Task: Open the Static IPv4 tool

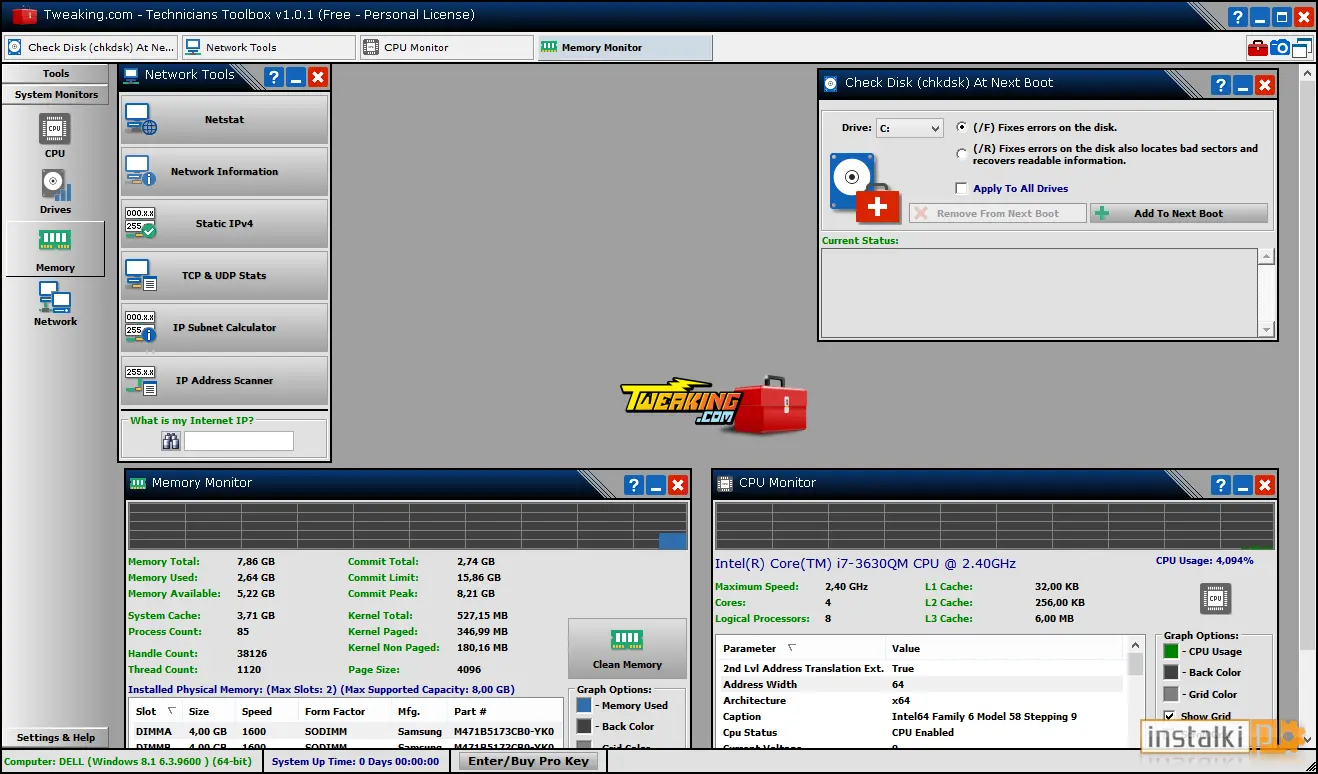Action: [225, 224]
